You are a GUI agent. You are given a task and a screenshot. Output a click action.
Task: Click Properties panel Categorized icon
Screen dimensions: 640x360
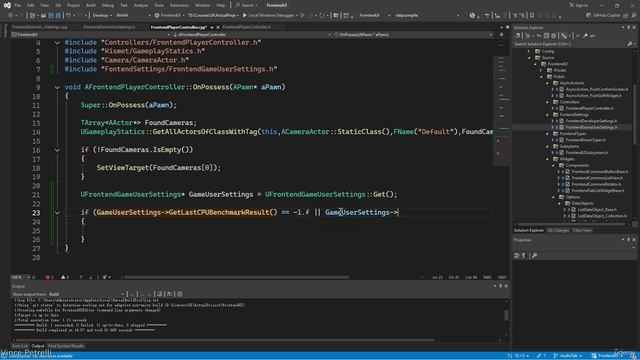click(x=517, y=256)
